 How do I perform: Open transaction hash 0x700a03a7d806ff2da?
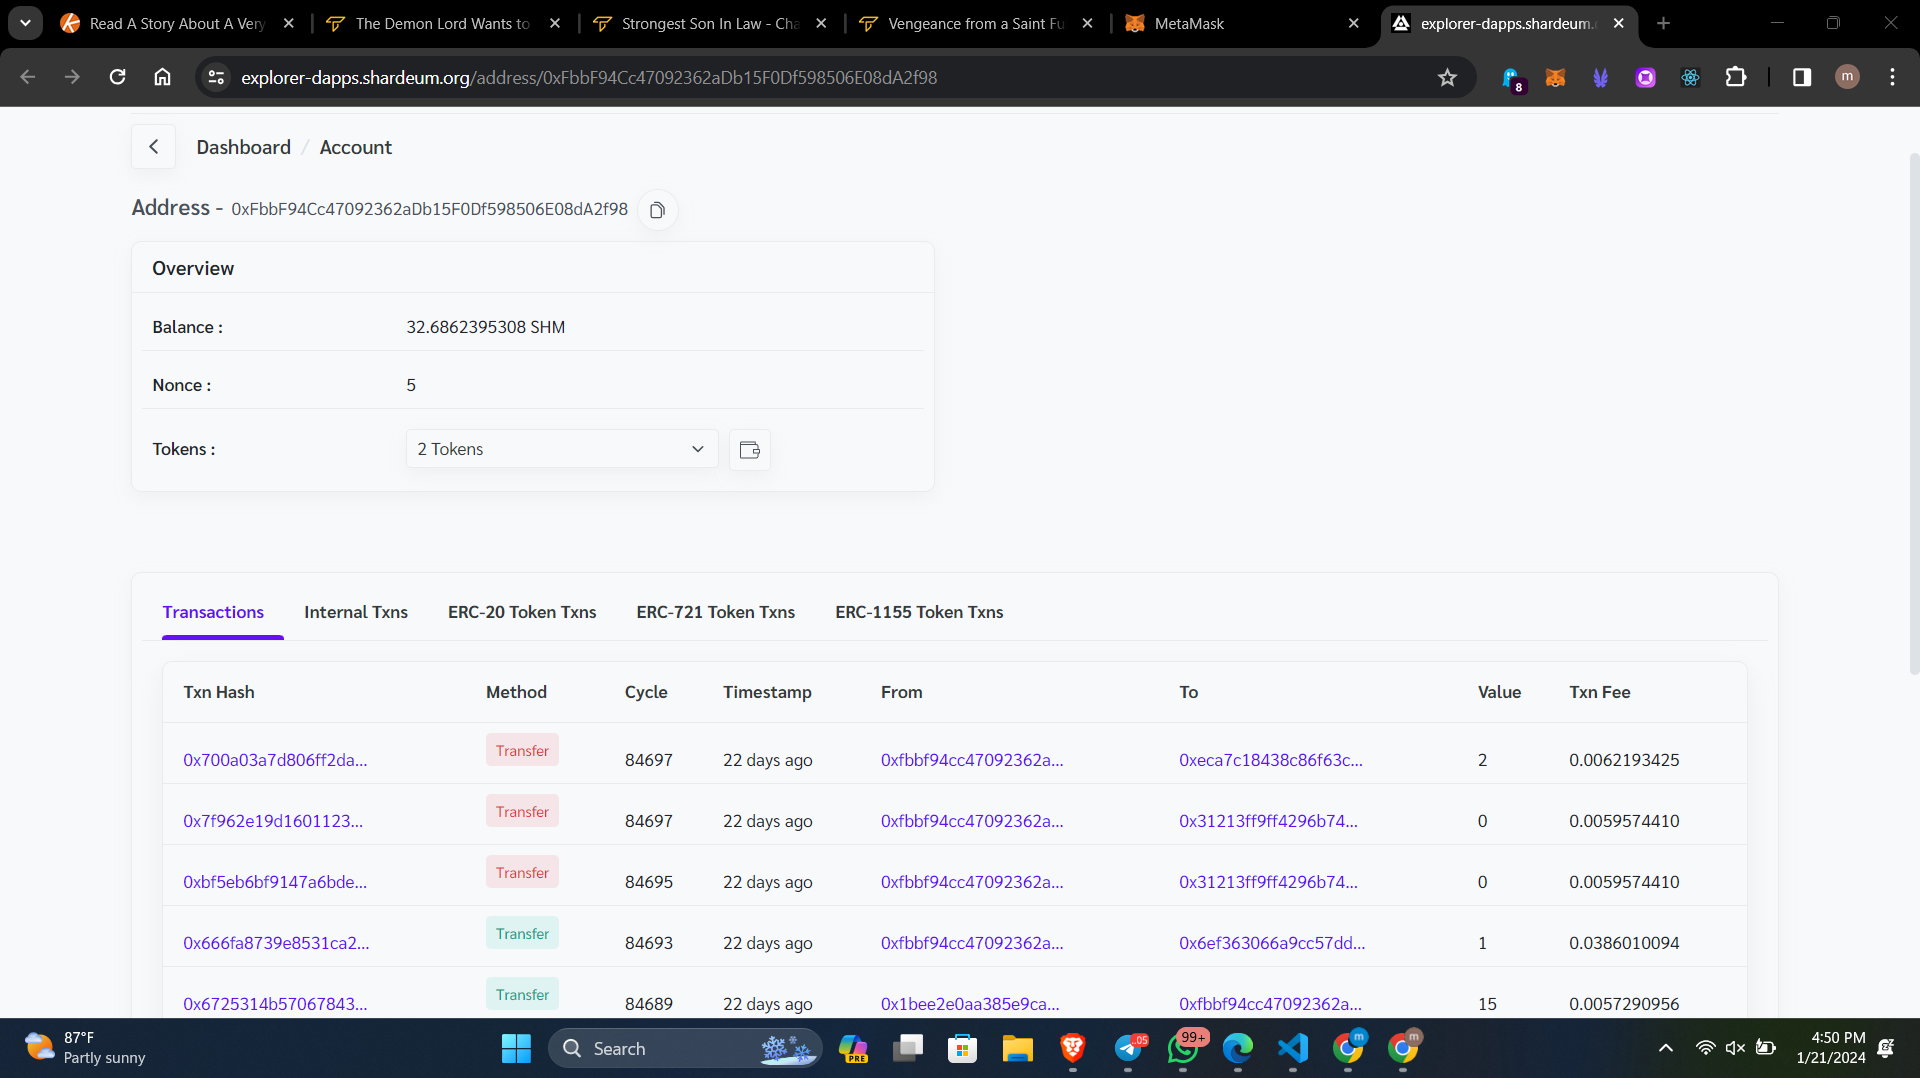pyautogui.click(x=274, y=760)
